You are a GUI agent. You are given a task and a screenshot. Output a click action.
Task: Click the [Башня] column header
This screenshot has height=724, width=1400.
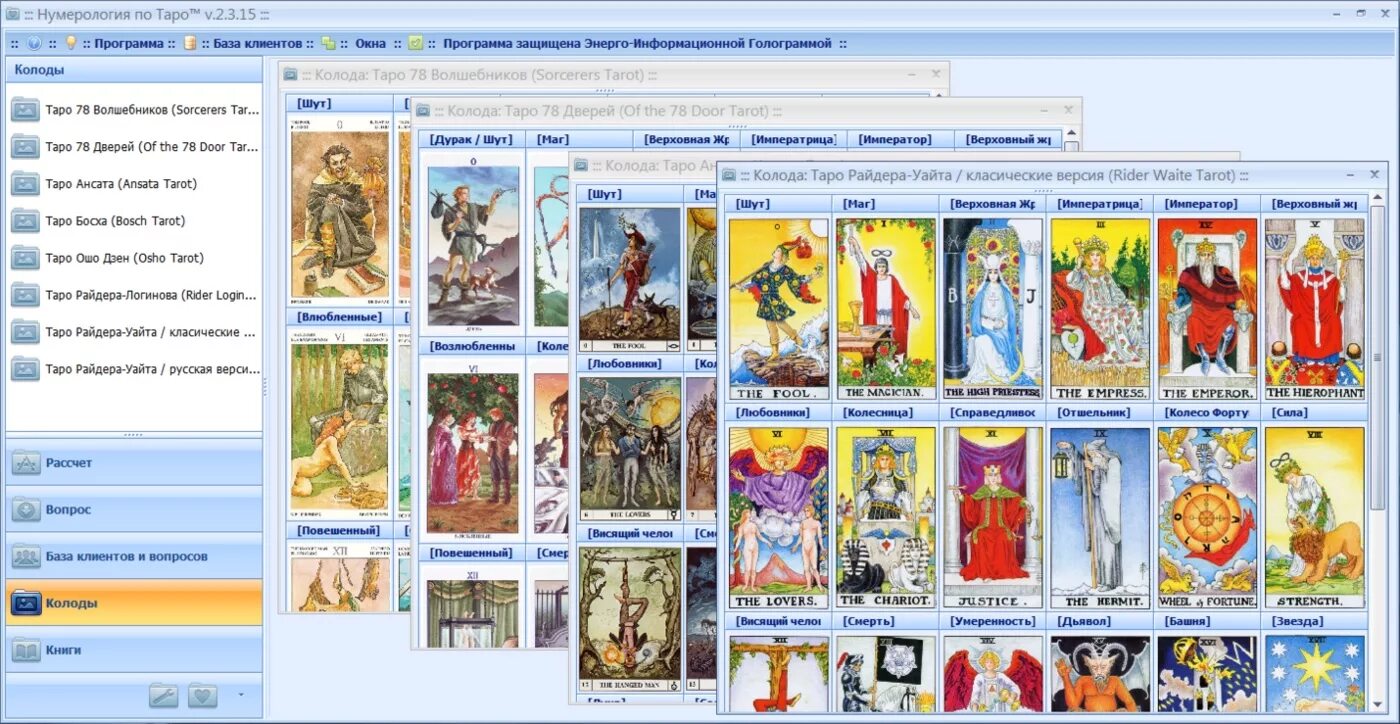coord(1207,621)
